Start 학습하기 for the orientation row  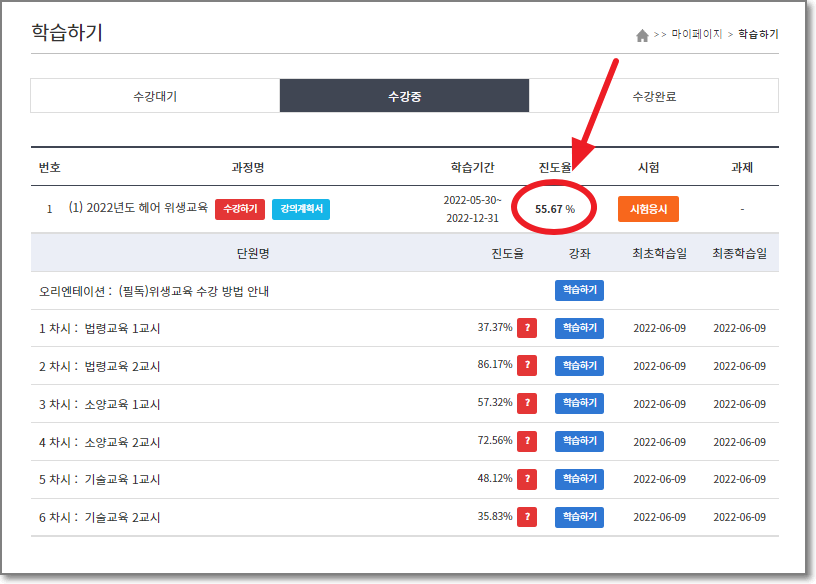[x=579, y=290]
